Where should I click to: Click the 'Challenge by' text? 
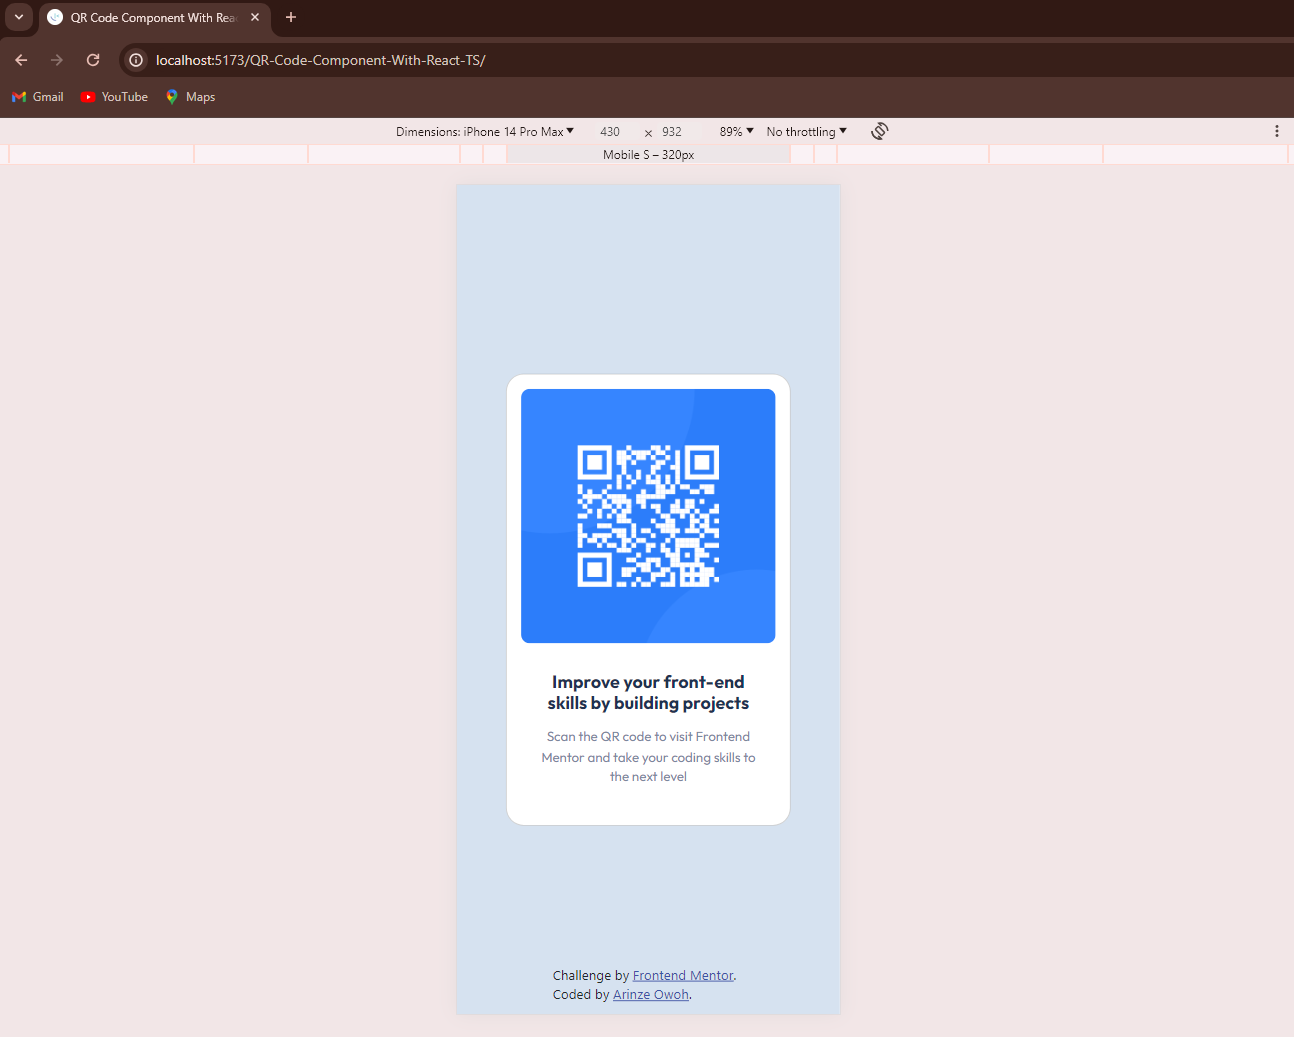[591, 976]
